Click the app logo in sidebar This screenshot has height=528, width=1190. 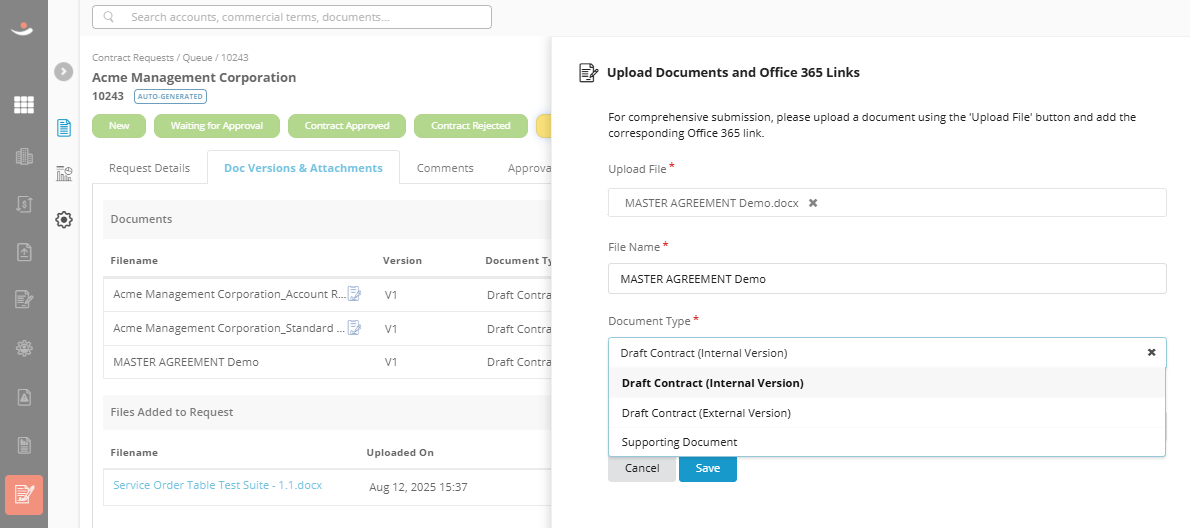coord(24,27)
